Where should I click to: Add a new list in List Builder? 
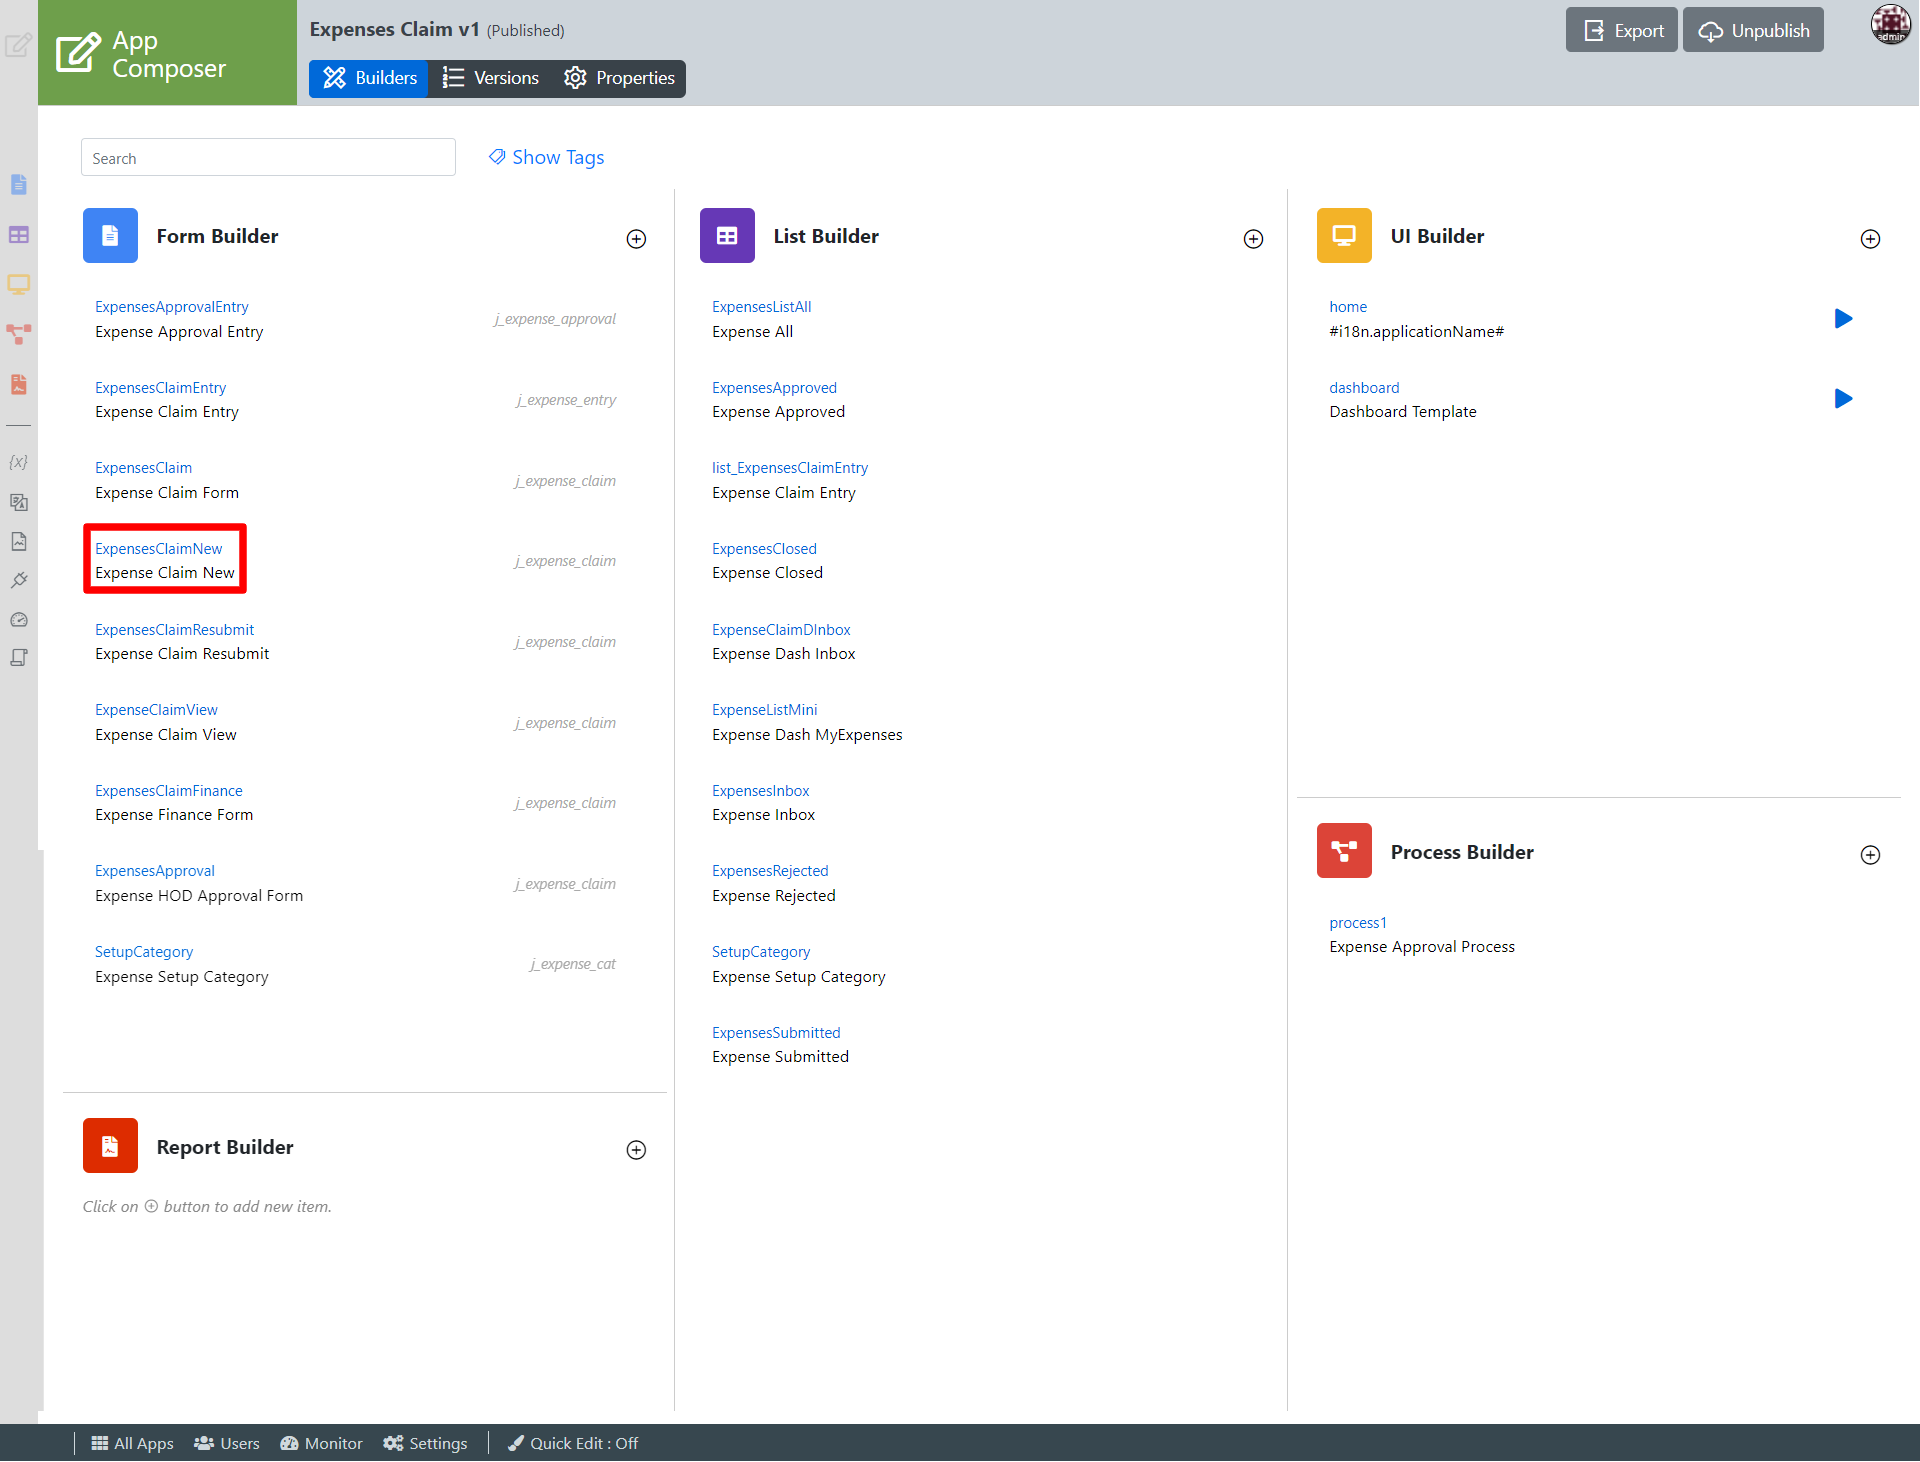tap(1253, 239)
